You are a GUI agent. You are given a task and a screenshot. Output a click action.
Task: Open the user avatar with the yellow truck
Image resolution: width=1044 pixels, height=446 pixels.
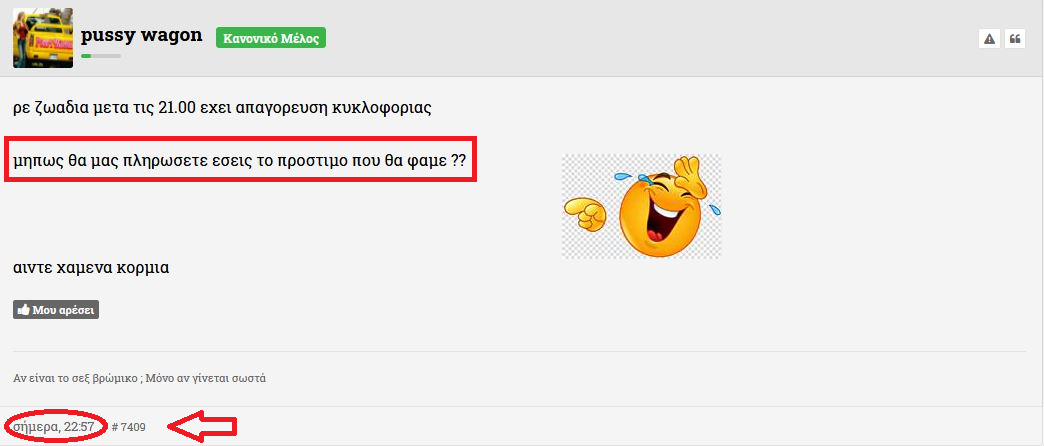(43, 38)
